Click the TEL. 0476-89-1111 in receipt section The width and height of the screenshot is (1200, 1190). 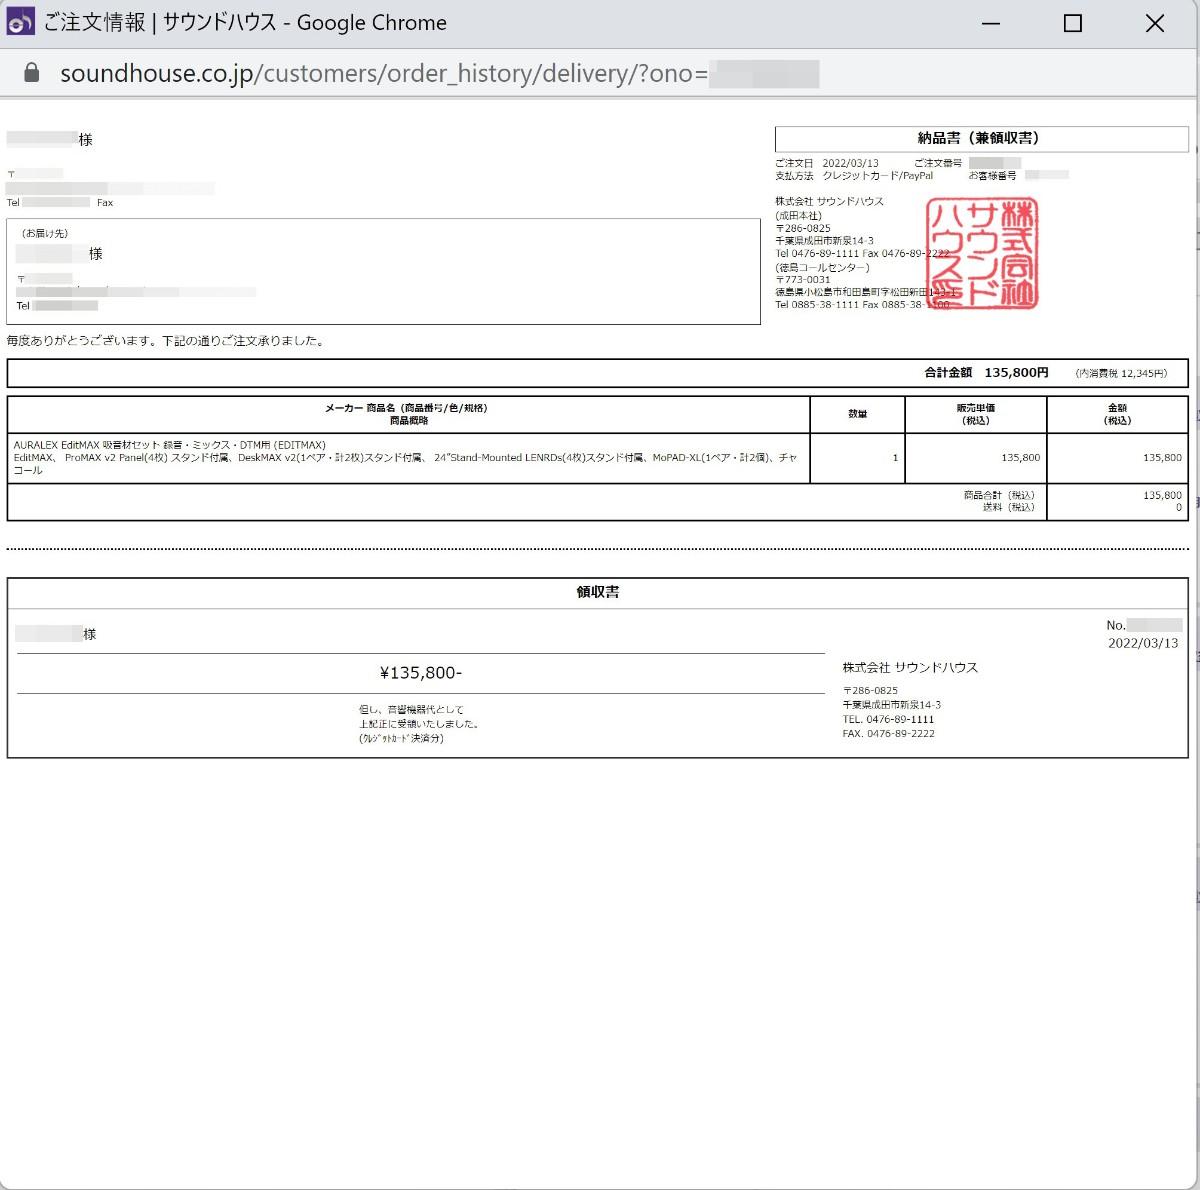click(888, 719)
